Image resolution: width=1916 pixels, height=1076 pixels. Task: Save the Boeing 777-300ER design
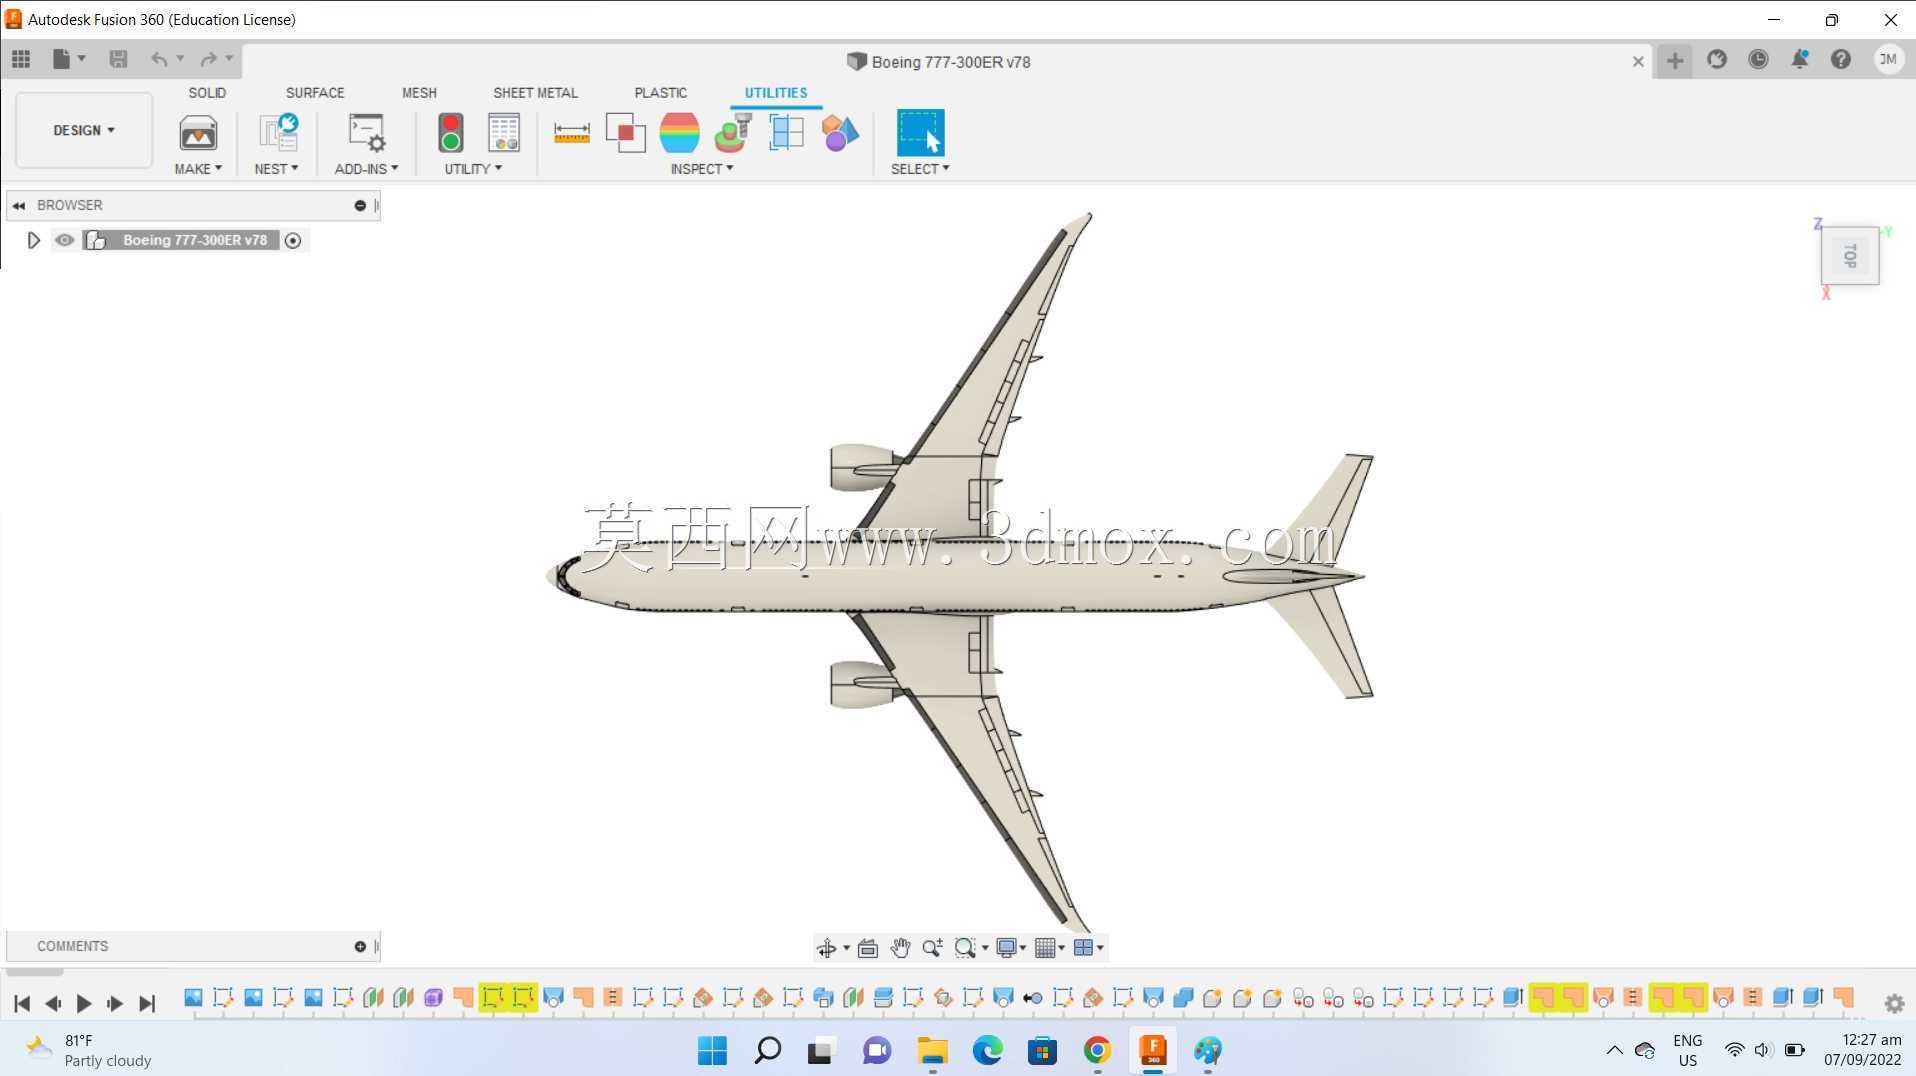point(118,59)
